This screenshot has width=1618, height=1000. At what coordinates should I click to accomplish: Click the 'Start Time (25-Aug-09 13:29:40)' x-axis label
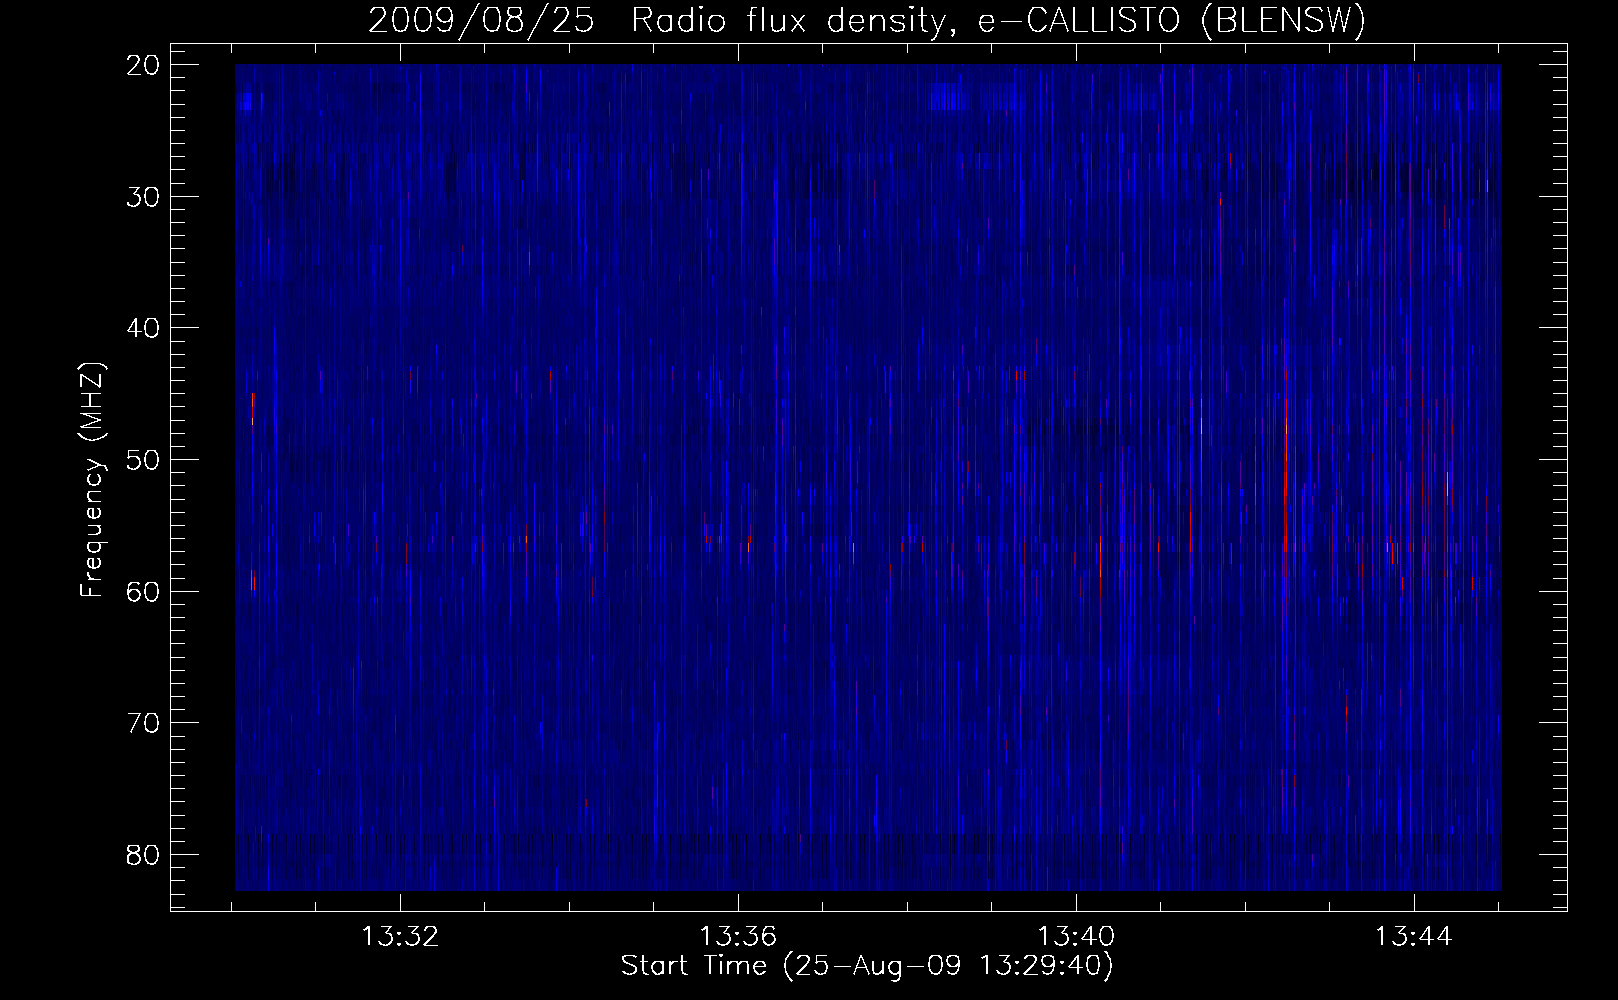(x=867, y=966)
